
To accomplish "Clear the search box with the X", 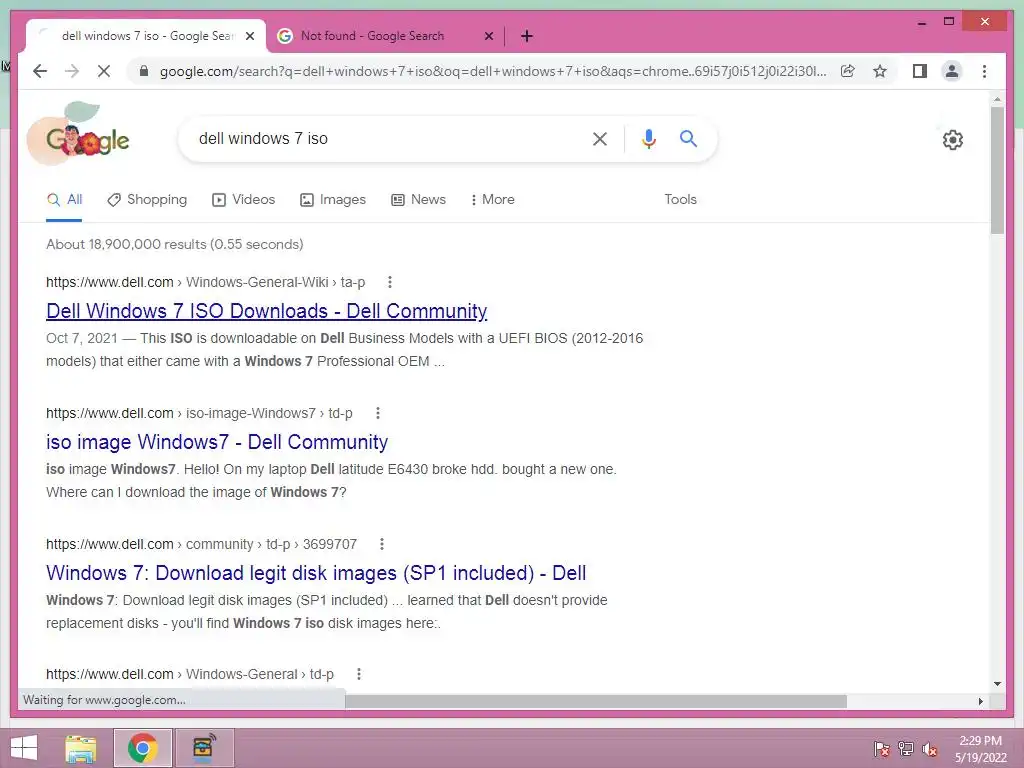I will click(600, 138).
